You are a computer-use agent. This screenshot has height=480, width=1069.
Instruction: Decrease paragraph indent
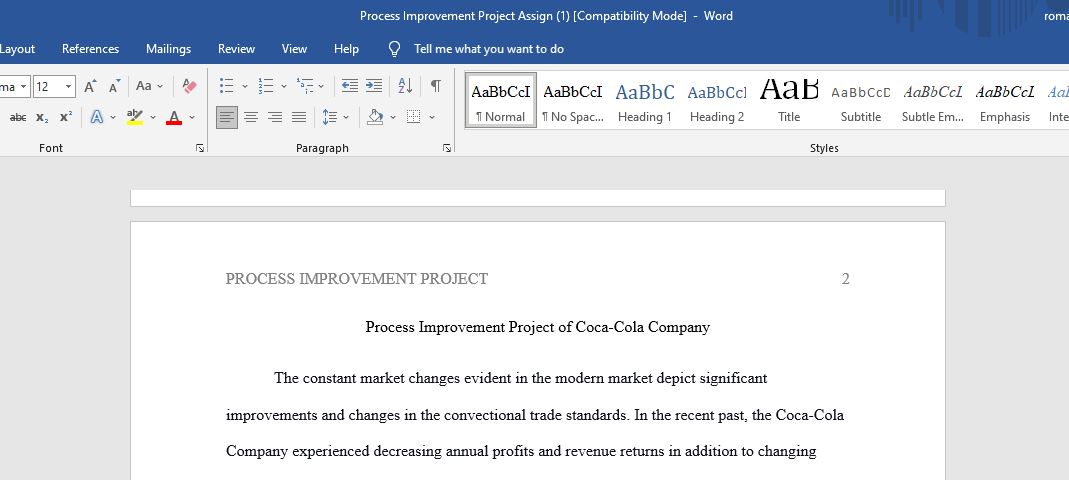pos(350,86)
